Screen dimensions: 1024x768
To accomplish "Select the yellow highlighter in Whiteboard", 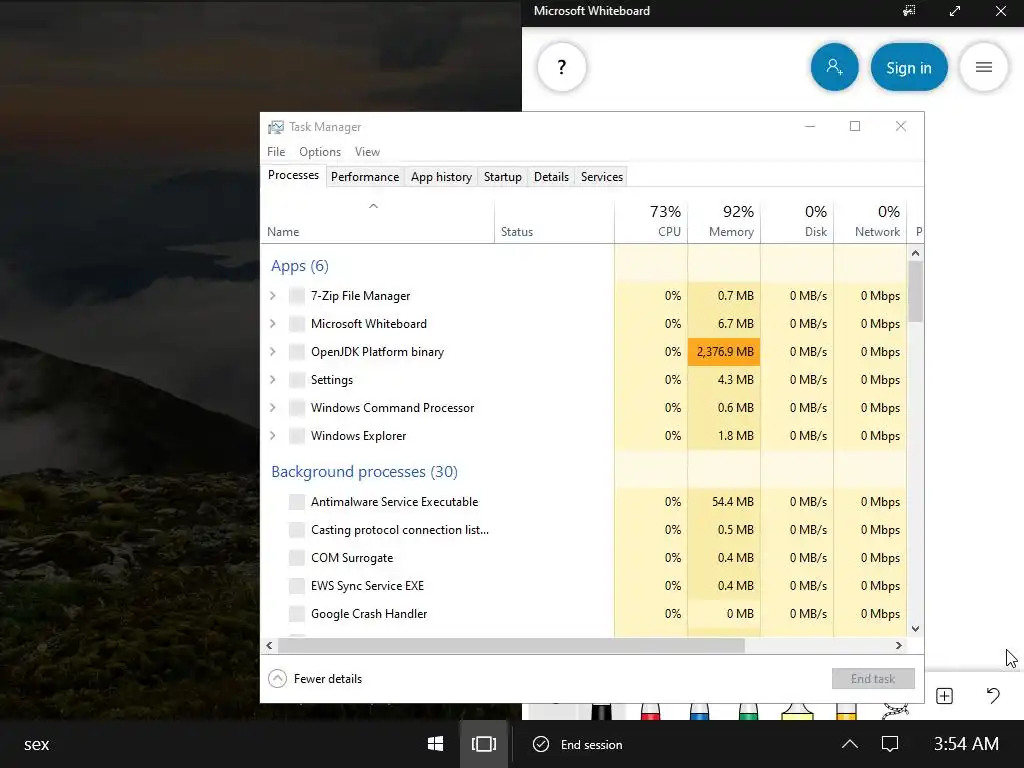I will point(797,711).
